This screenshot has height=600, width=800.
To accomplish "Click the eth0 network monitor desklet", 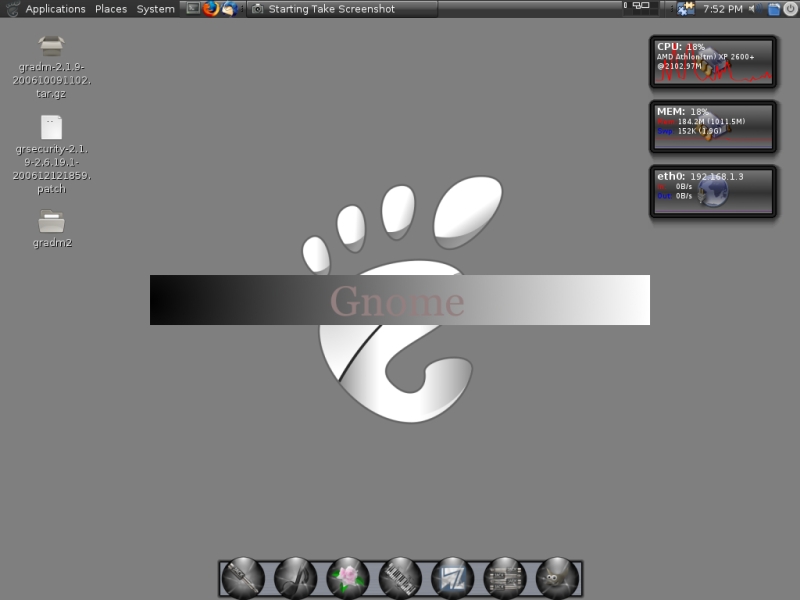I will click(713, 191).
